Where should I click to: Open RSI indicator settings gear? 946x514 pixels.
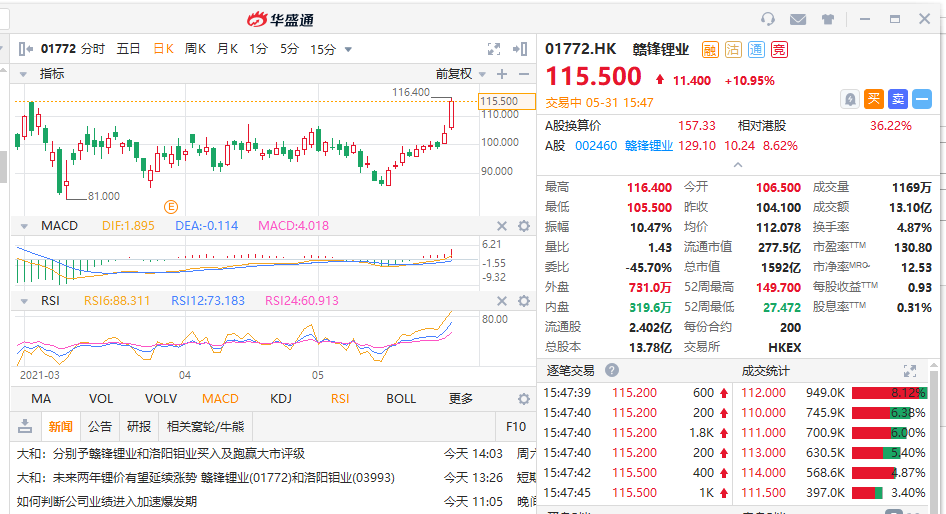(x=524, y=301)
